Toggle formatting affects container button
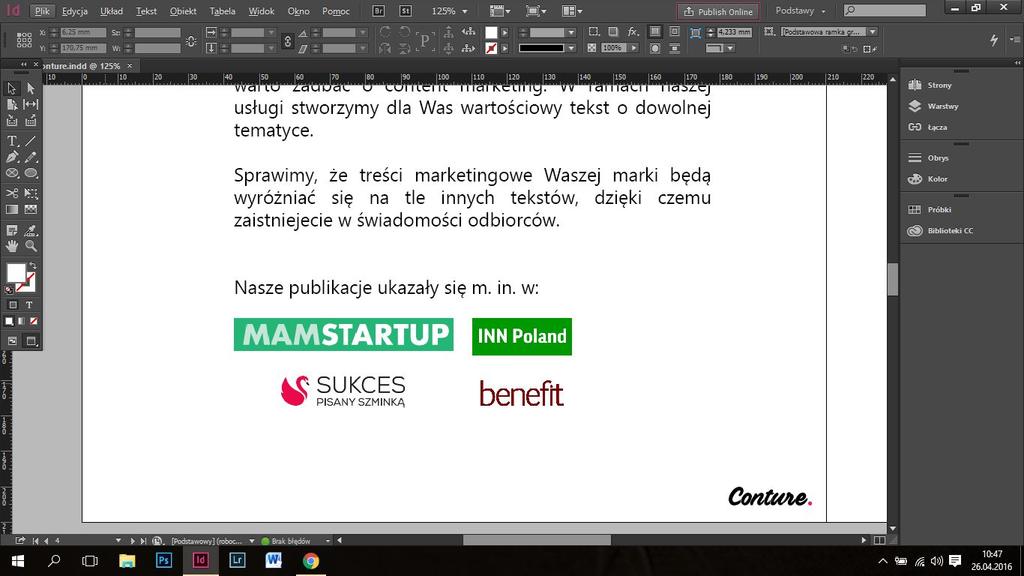Image resolution: width=1024 pixels, height=576 pixels. point(12,305)
